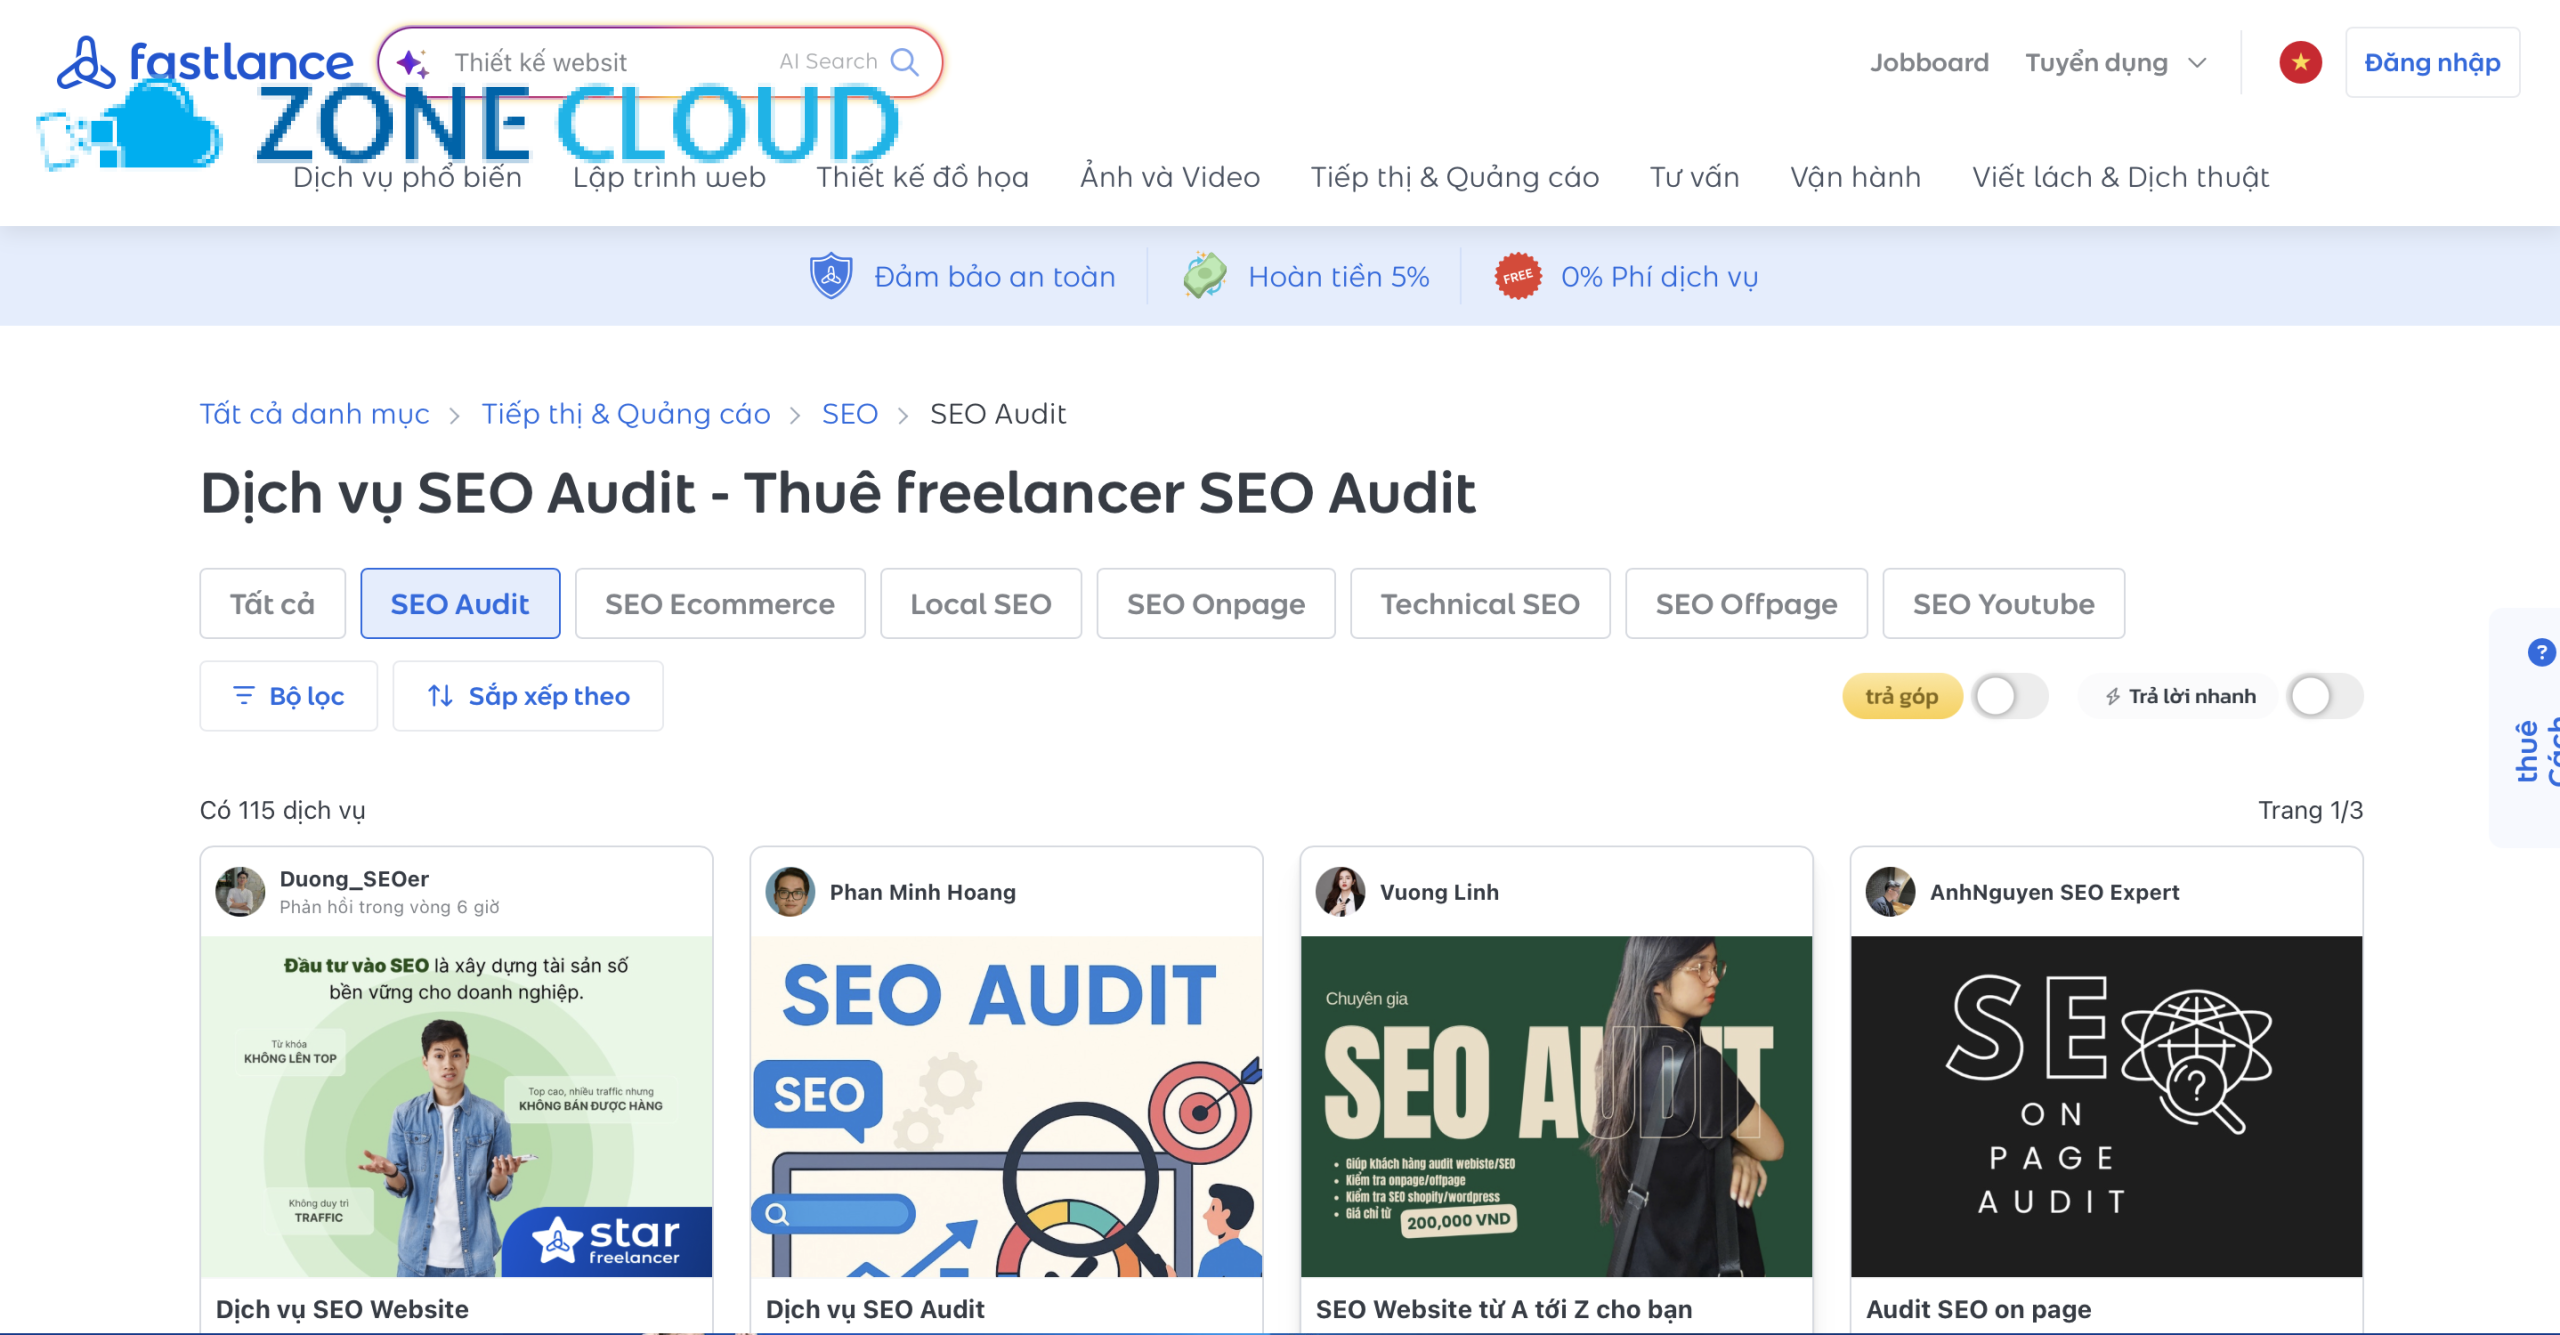Screen dimensions: 2560x1335
Task: Open the Bộ lọc filter panel
Action: point(288,696)
